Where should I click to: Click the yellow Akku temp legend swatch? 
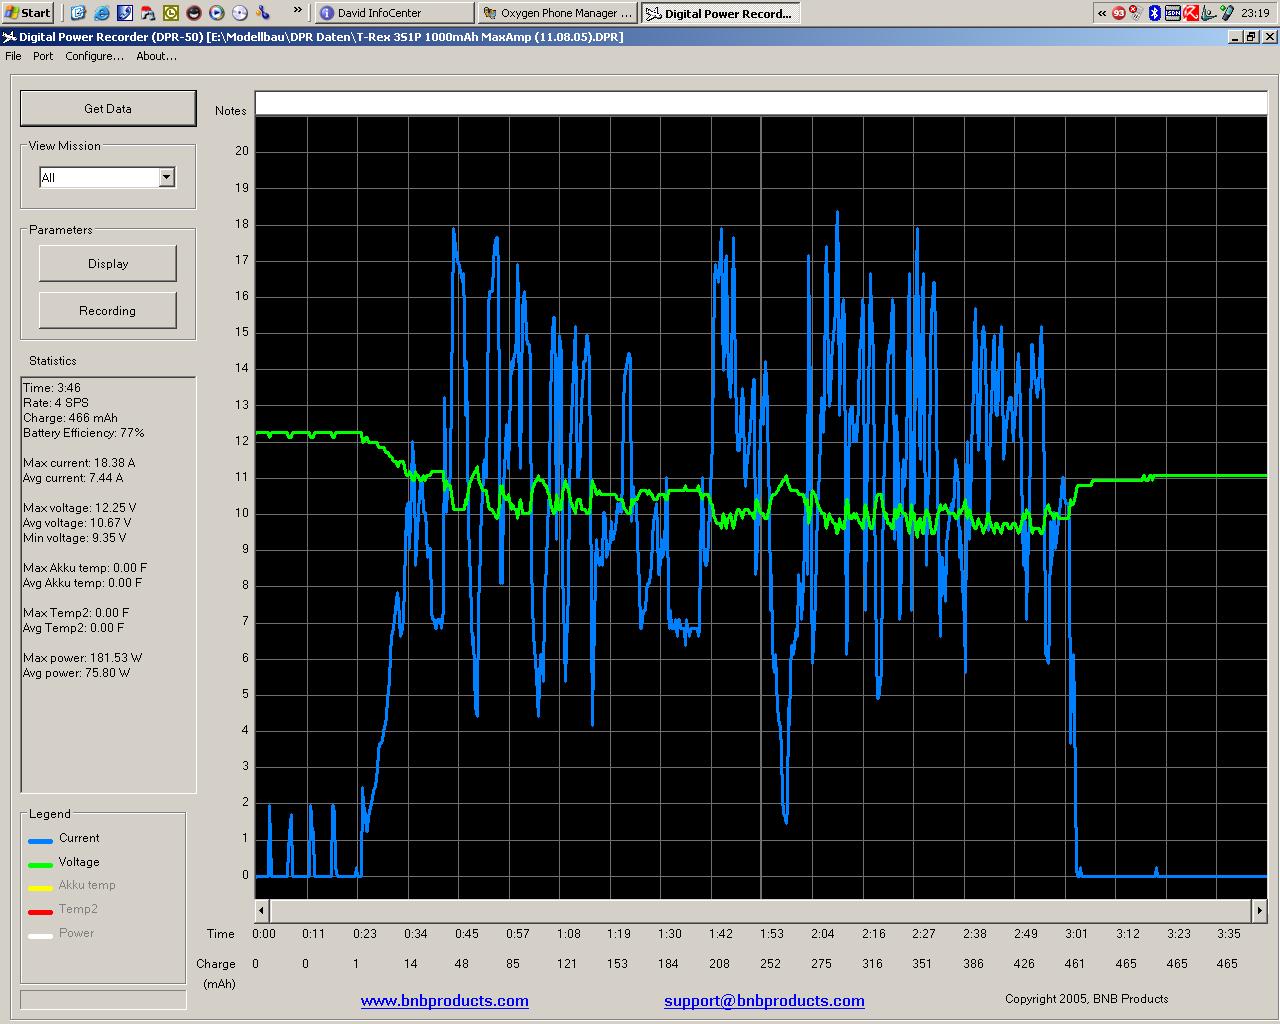click(40, 888)
